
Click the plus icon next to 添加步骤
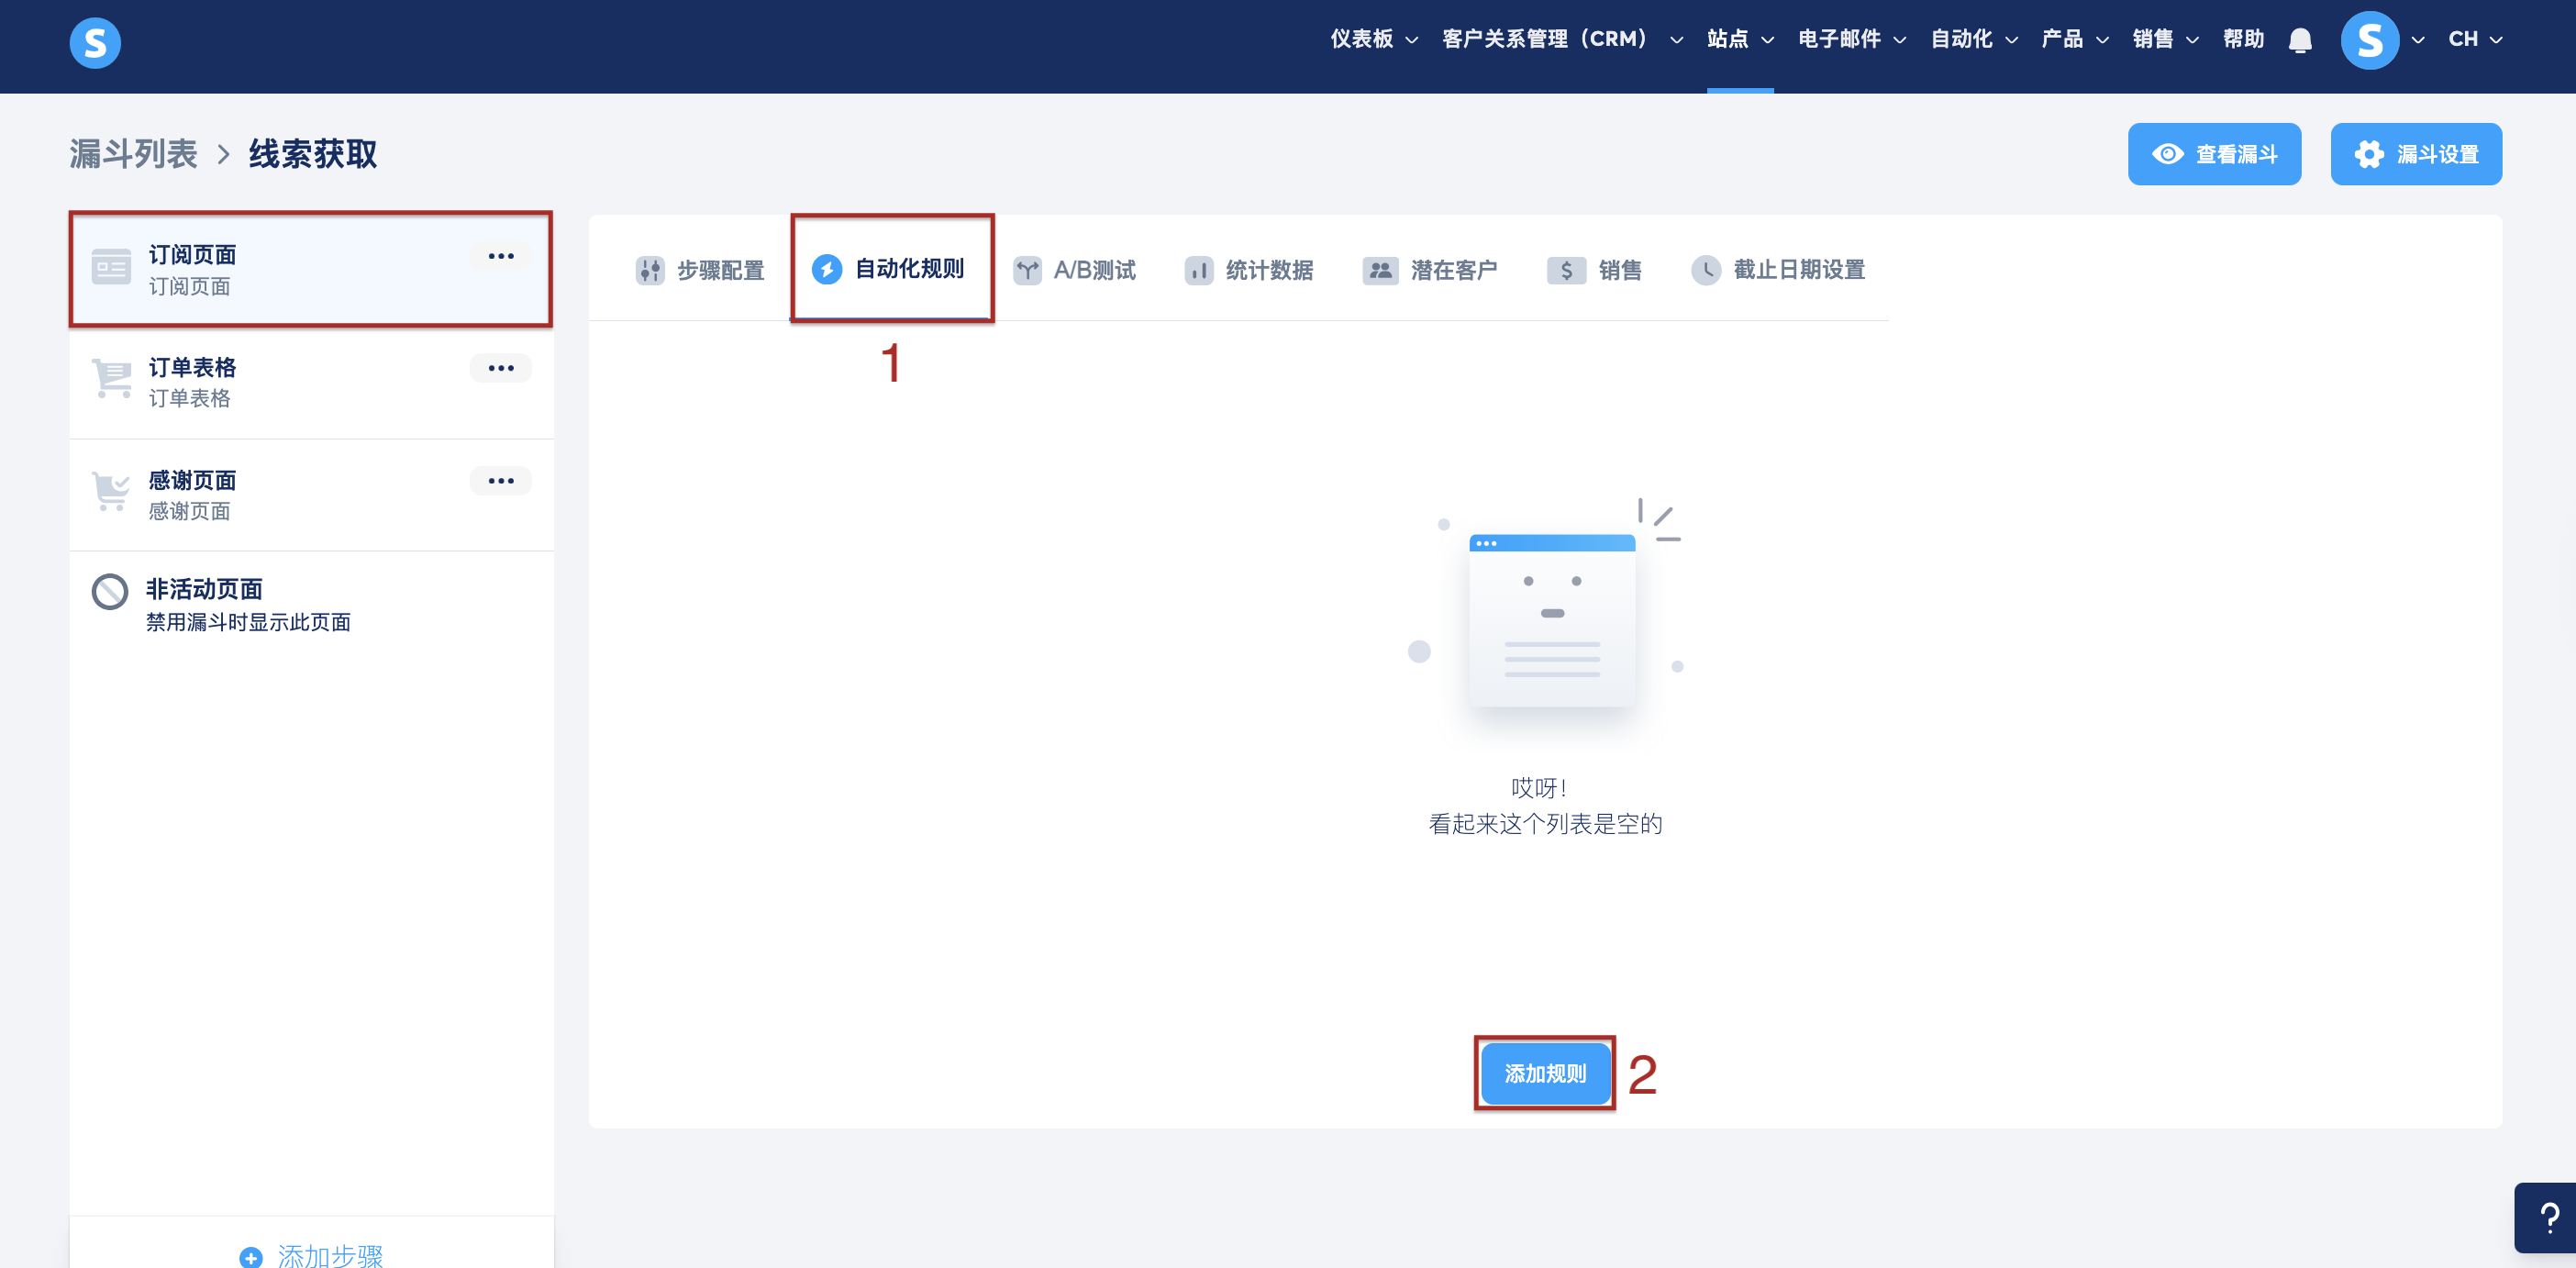pyautogui.click(x=251, y=1256)
